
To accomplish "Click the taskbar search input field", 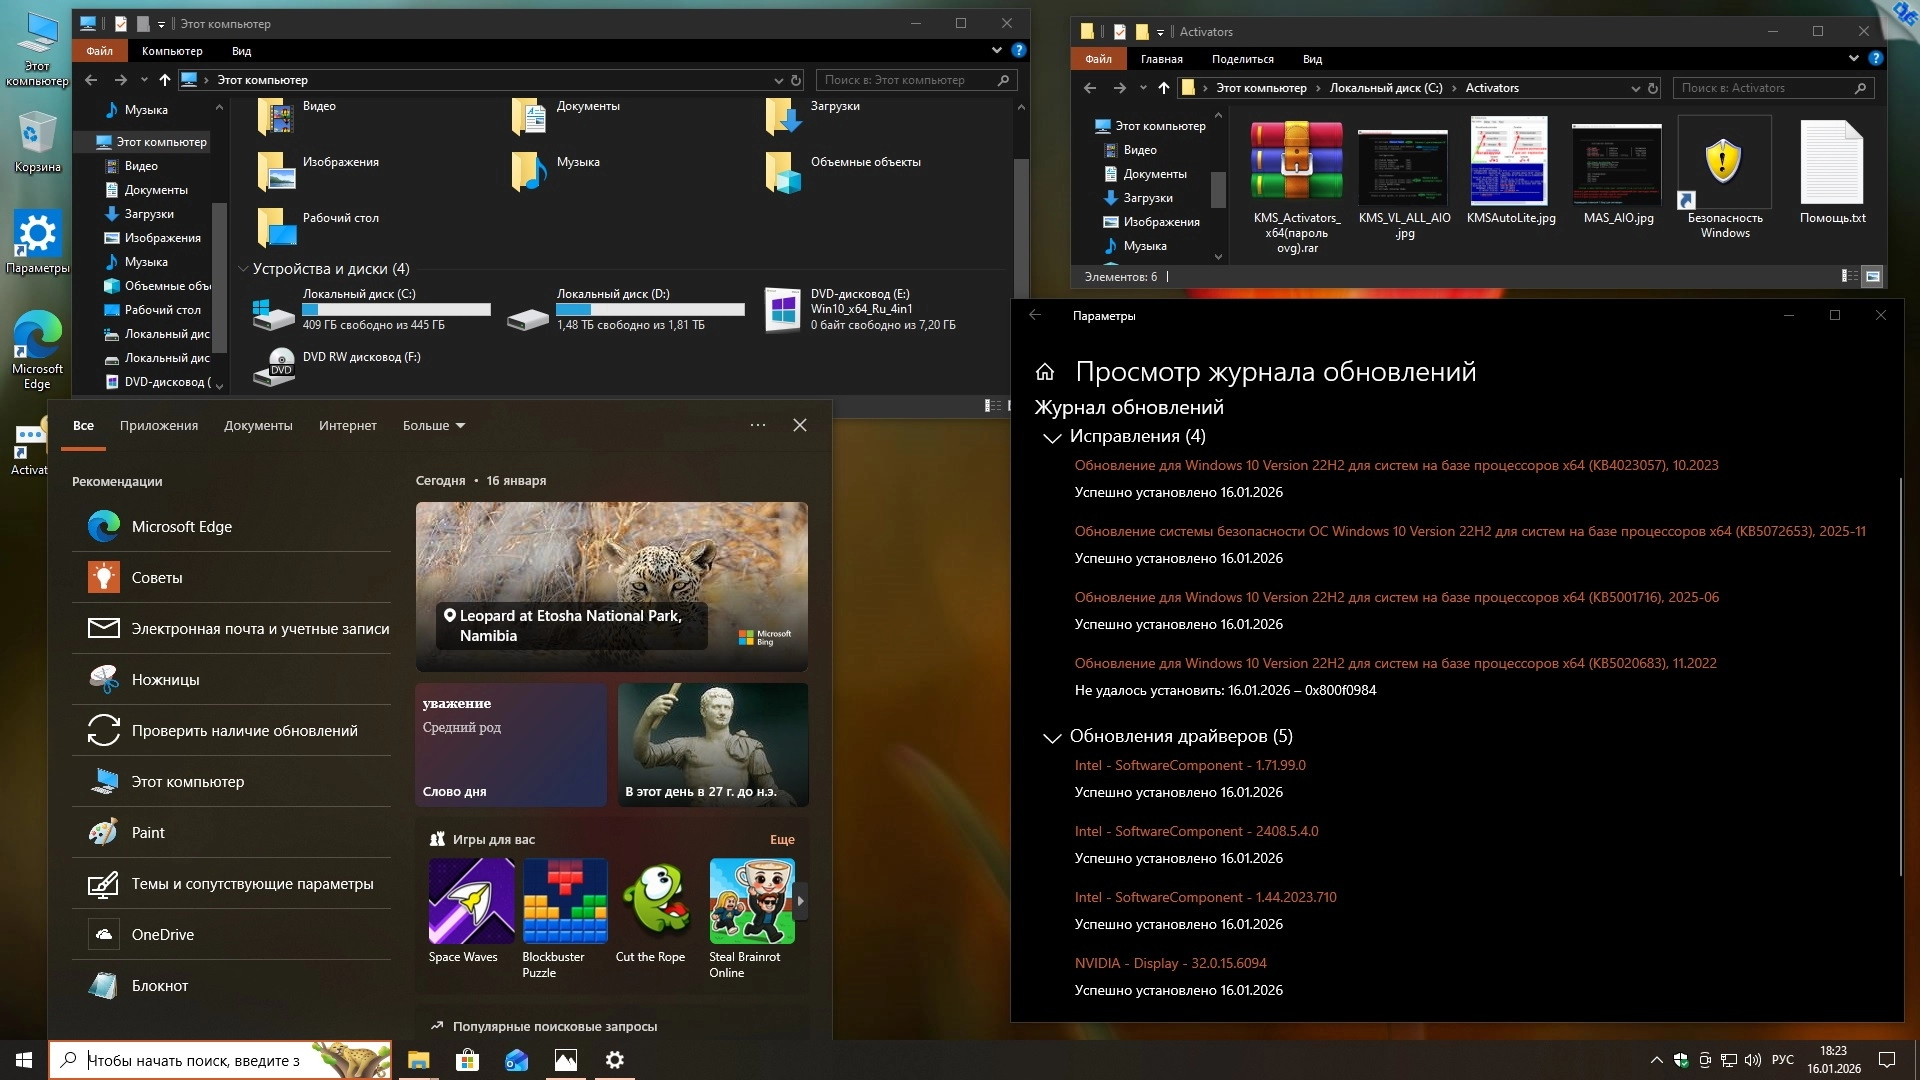I will click(x=195, y=1060).
